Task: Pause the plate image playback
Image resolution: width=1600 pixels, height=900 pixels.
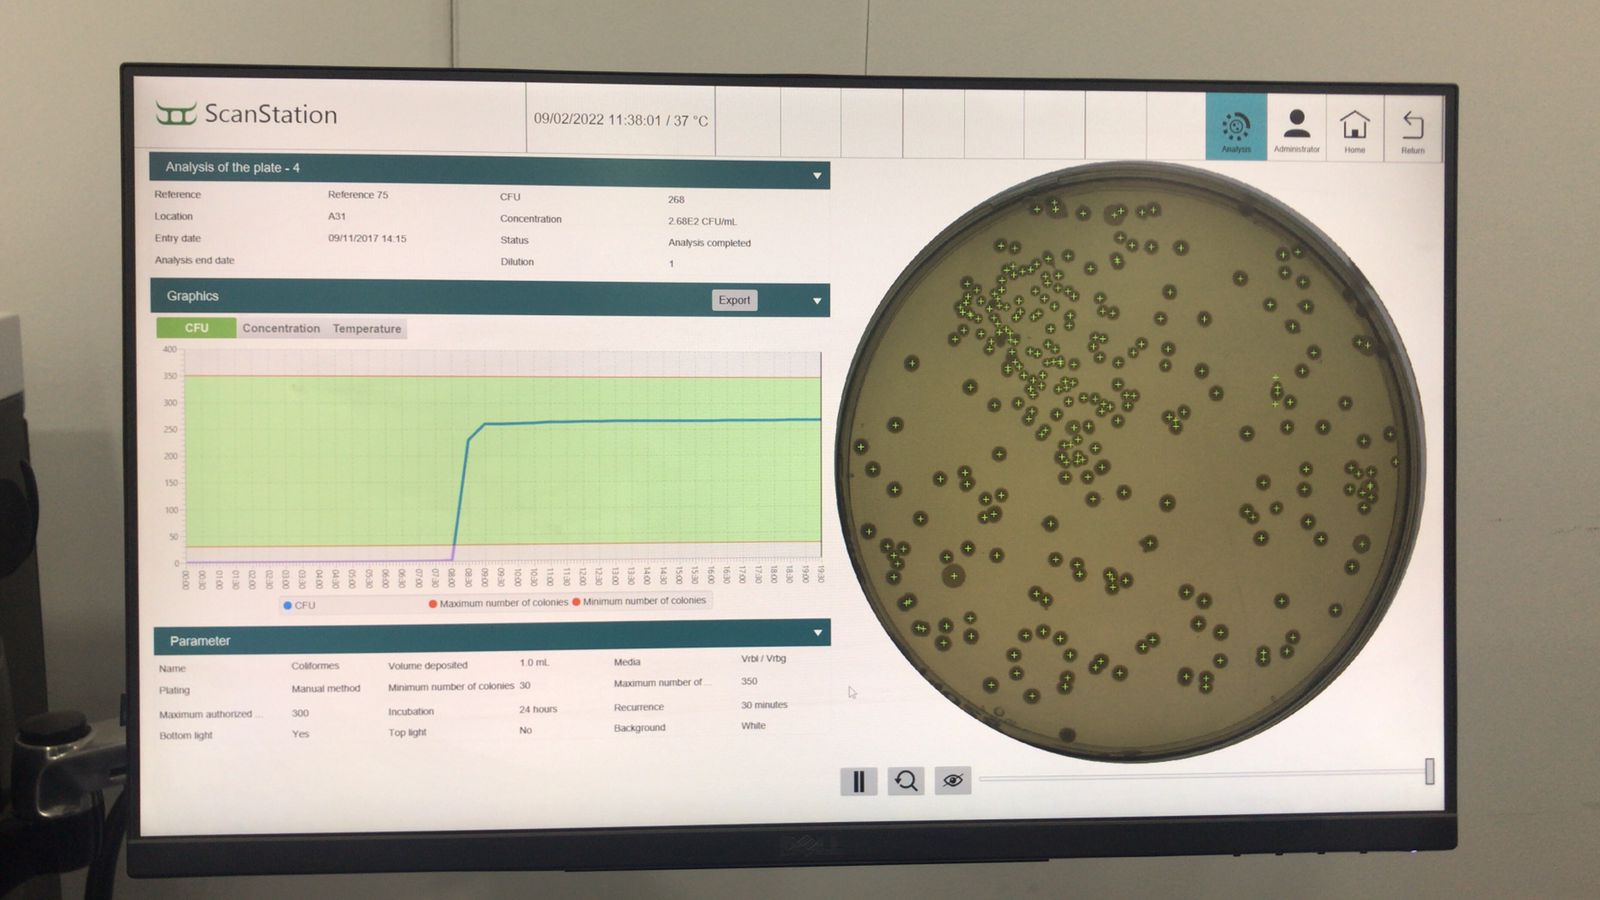Action: (x=858, y=781)
